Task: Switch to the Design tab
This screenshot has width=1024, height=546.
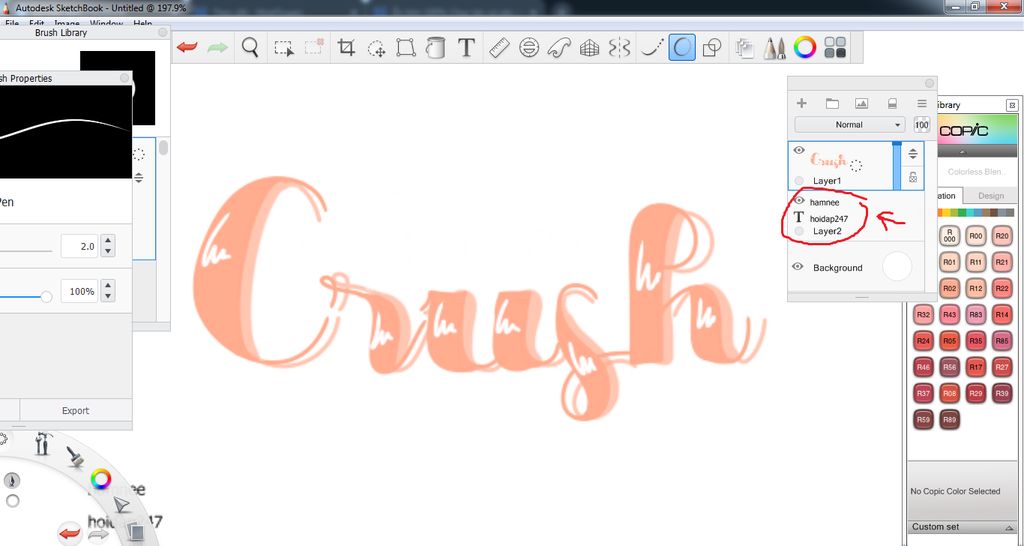Action: [991, 196]
